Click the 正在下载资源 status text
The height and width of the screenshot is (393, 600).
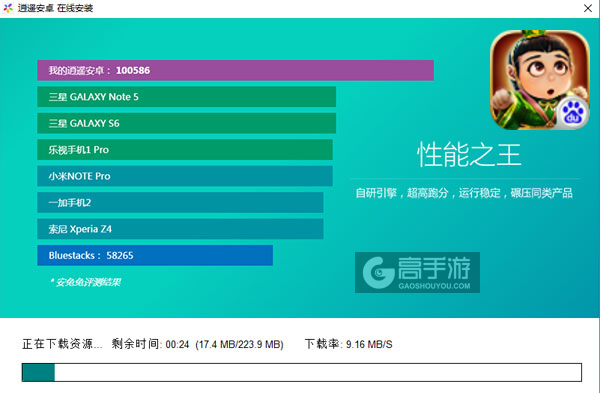coord(62,344)
